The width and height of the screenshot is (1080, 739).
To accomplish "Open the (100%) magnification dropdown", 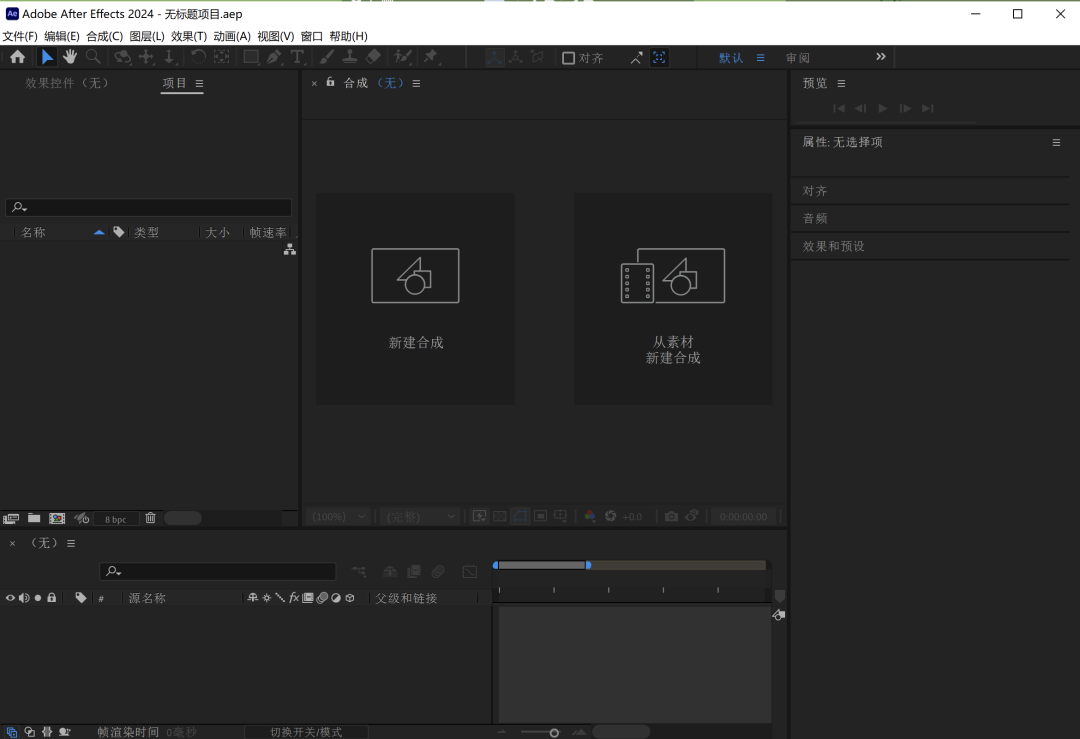I will coord(340,517).
